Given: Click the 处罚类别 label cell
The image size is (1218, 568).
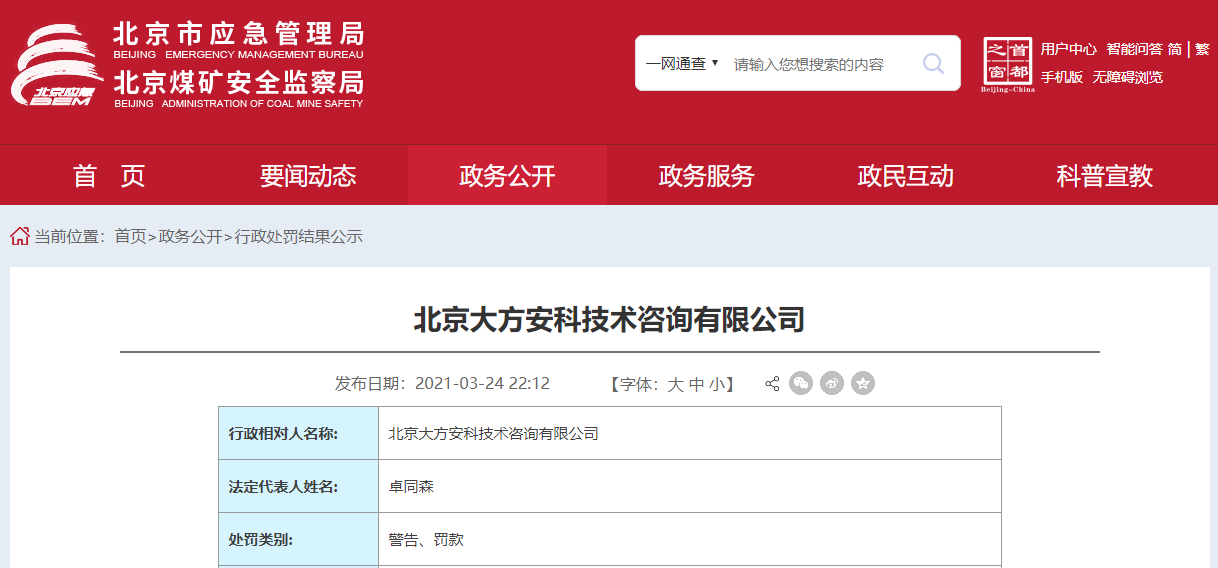Looking at the screenshot, I should (298, 539).
